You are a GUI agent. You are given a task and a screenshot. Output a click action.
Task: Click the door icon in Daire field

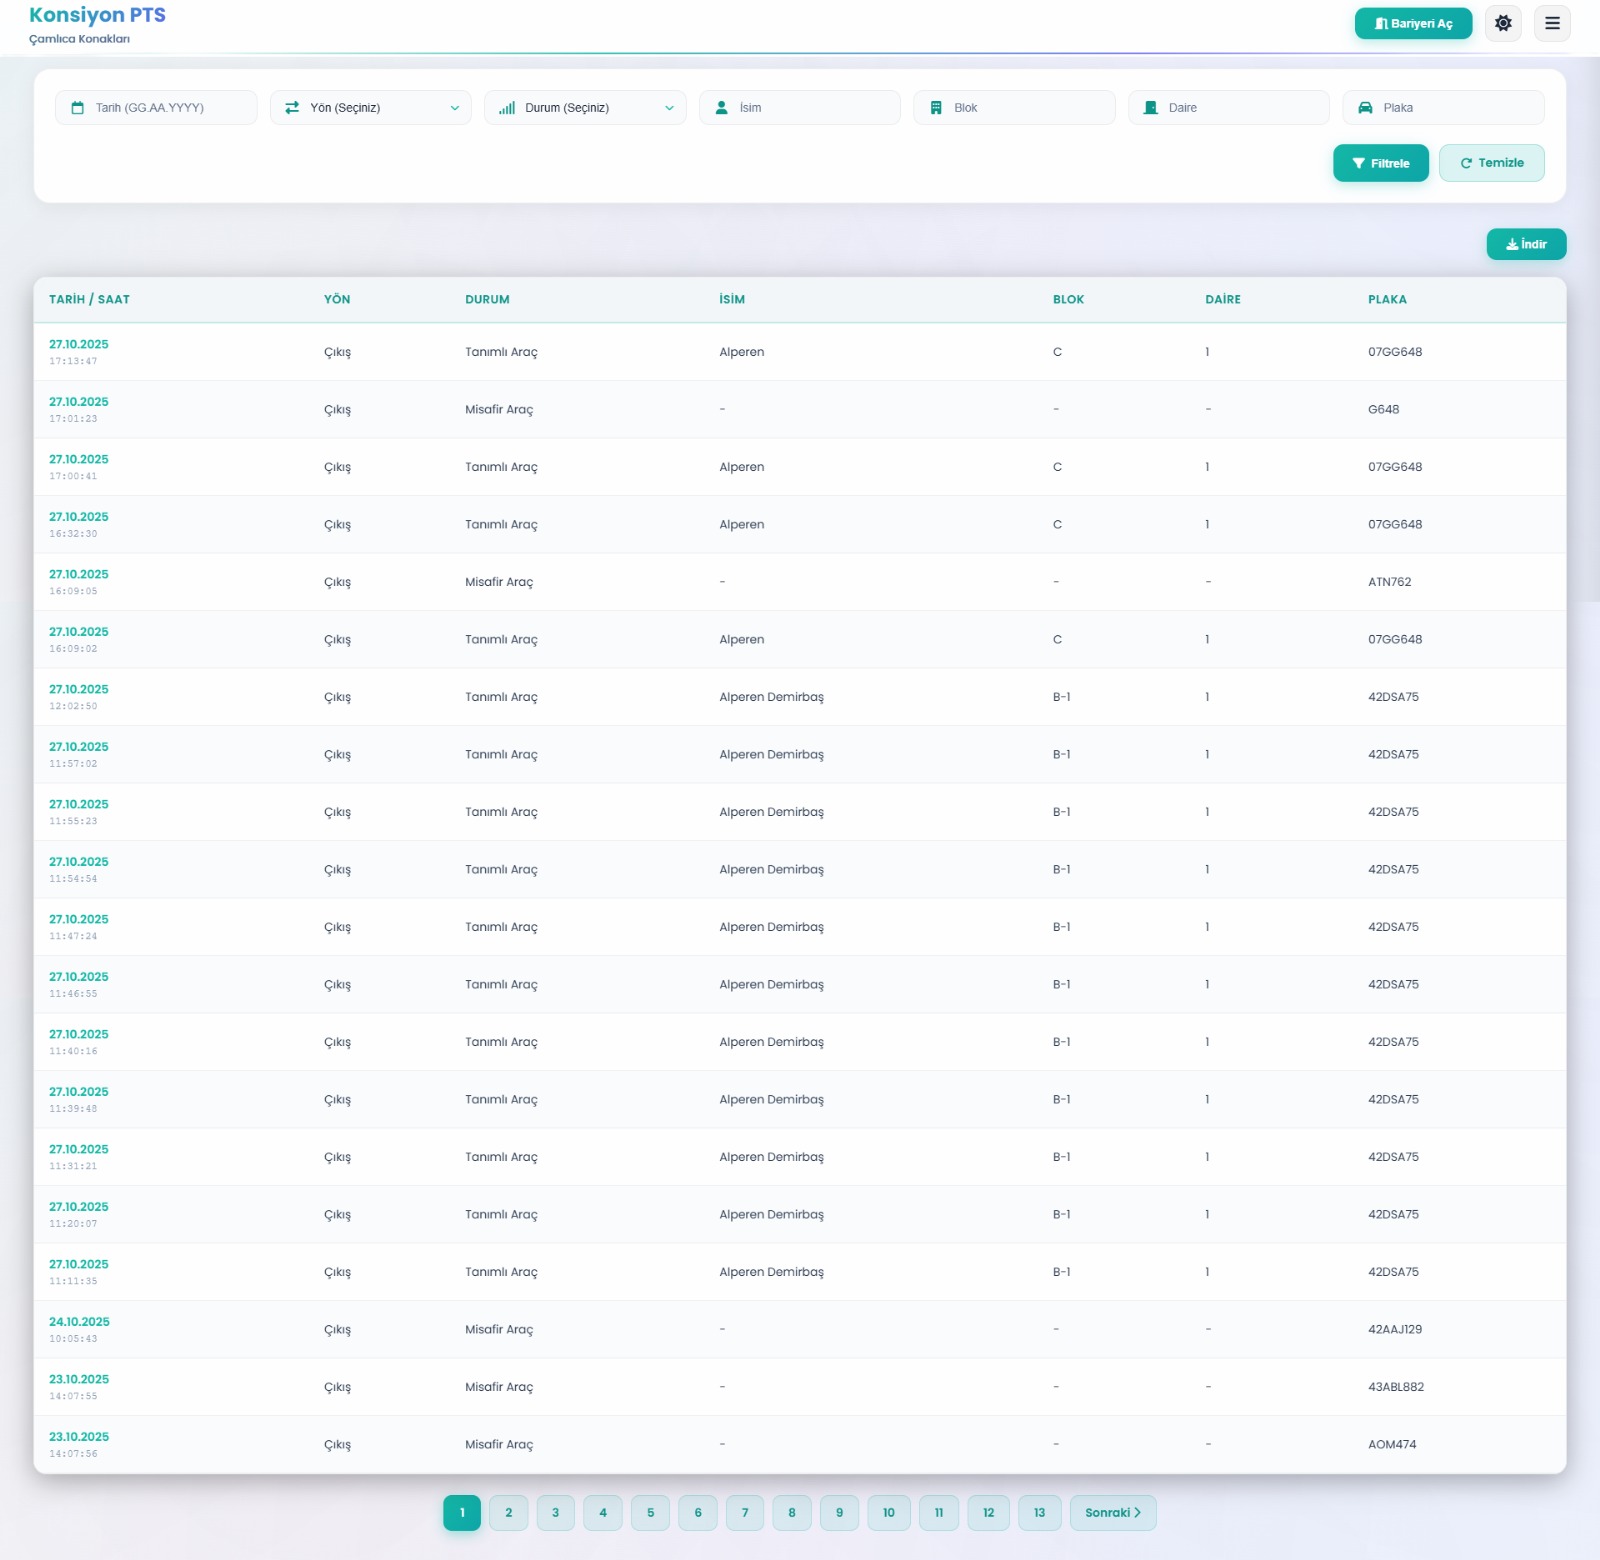point(1150,108)
